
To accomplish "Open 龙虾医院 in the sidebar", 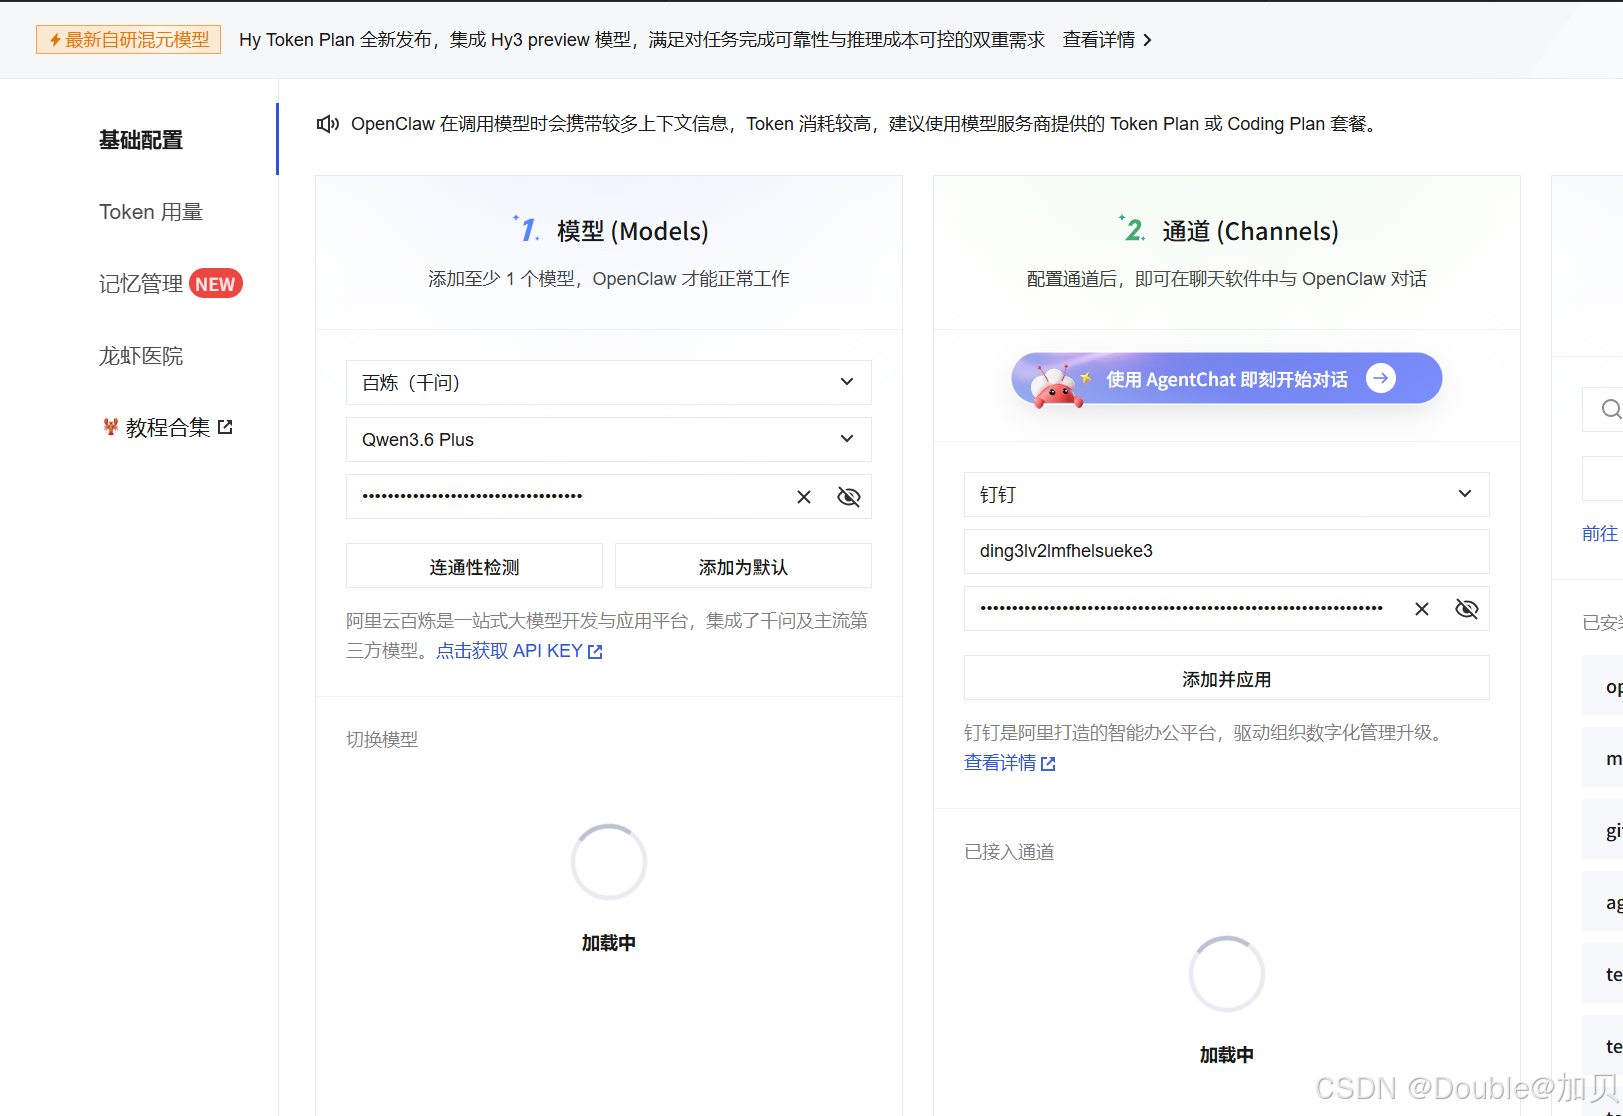I will (x=141, y=356).
